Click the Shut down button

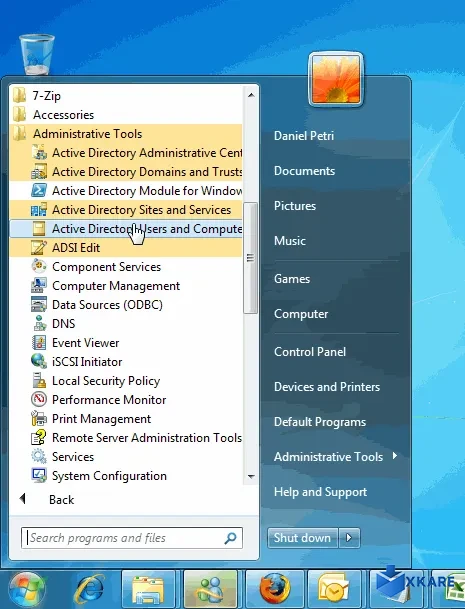pos(302,538)
